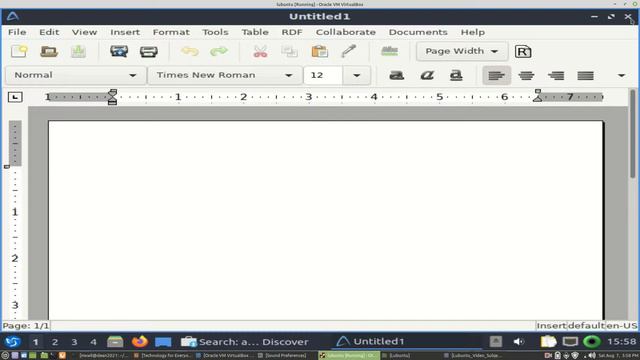Launch Firefox from the panel
Screen dimensions: 640x360
140,341
